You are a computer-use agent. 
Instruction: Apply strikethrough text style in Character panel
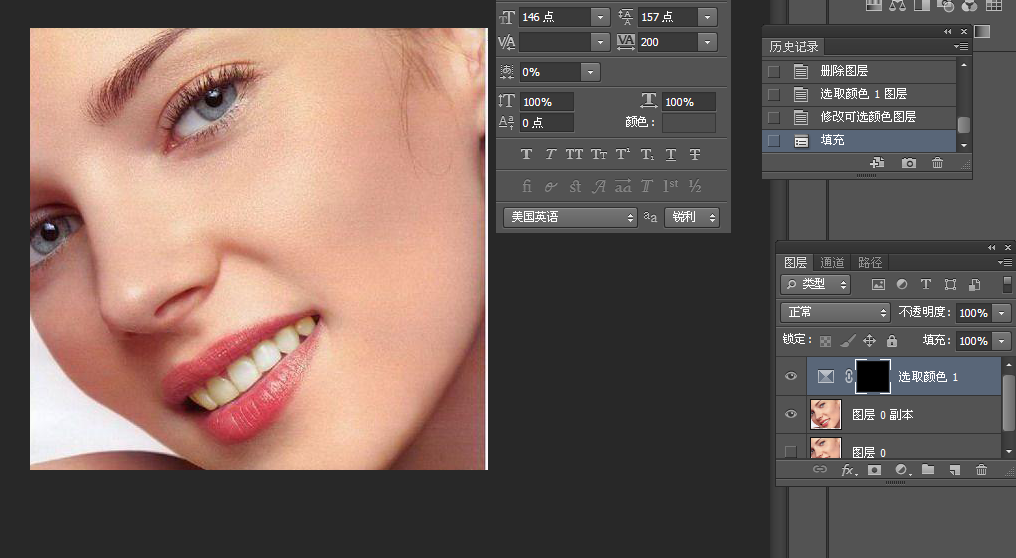pos(695,155)
